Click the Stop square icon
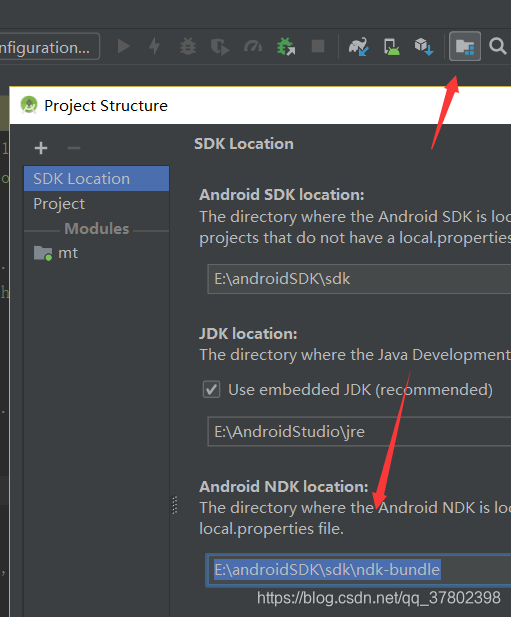This screenshot has width=511, height=617. 318,46
